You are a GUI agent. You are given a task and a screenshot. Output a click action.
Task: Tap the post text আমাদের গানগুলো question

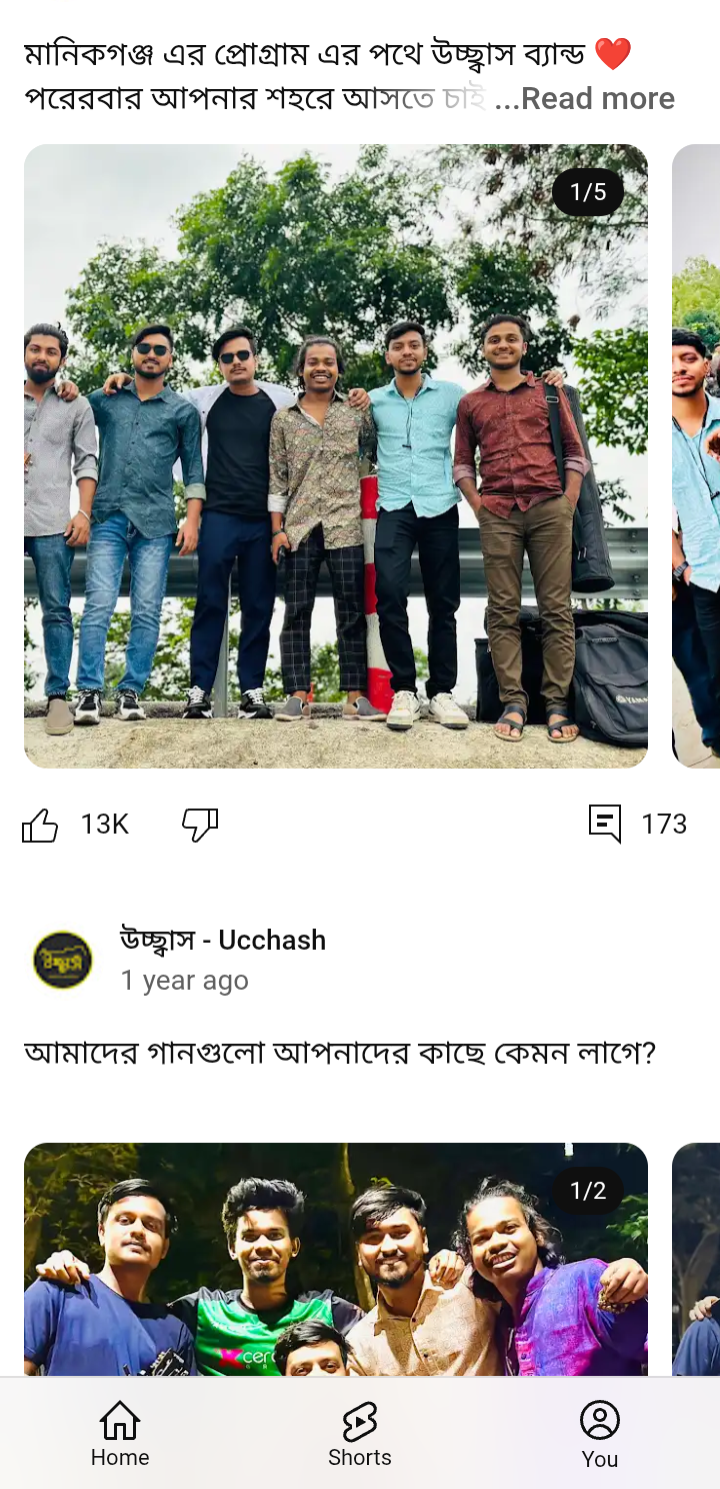[340, 1053]
